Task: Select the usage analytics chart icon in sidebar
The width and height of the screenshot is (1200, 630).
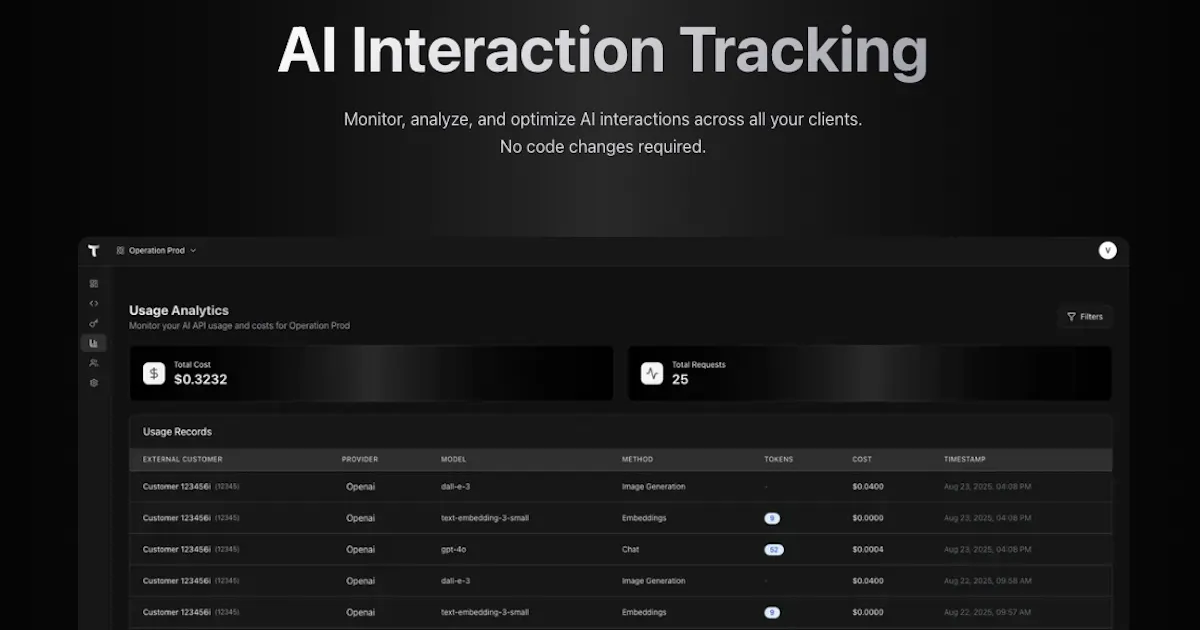Action: [94, 343]
